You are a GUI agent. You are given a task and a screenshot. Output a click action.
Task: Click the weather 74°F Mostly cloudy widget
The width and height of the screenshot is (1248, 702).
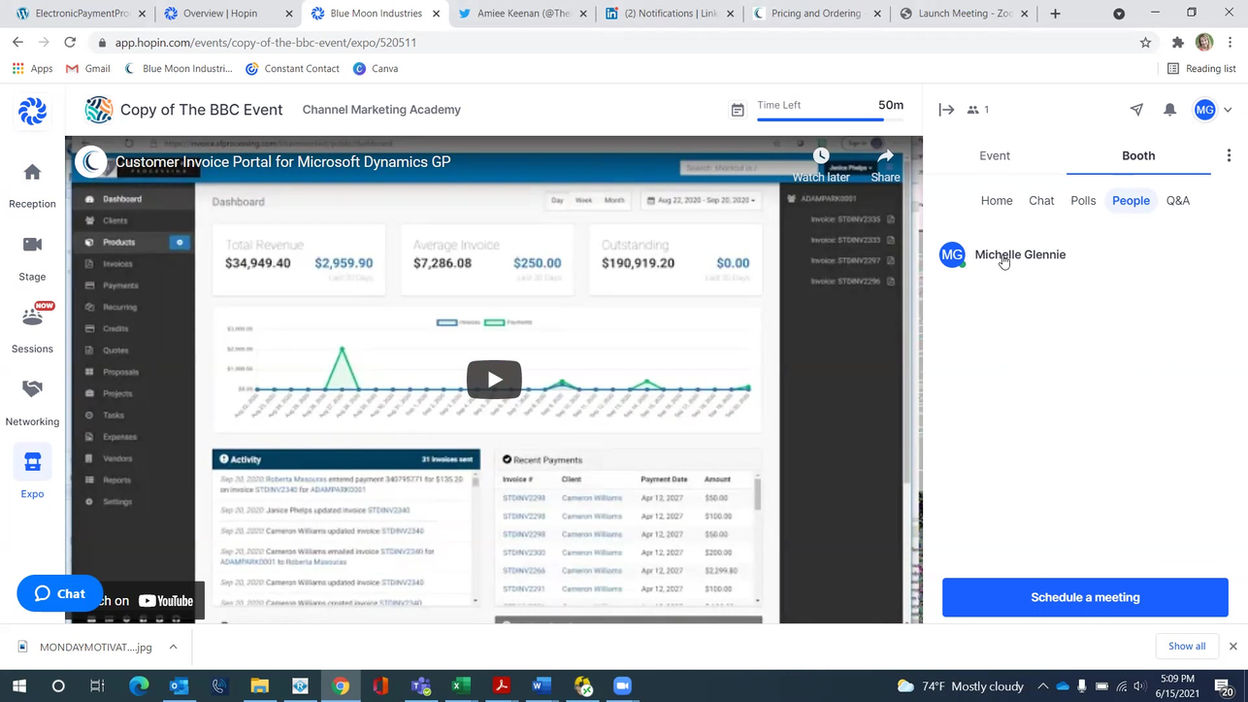tap(961, 686)
